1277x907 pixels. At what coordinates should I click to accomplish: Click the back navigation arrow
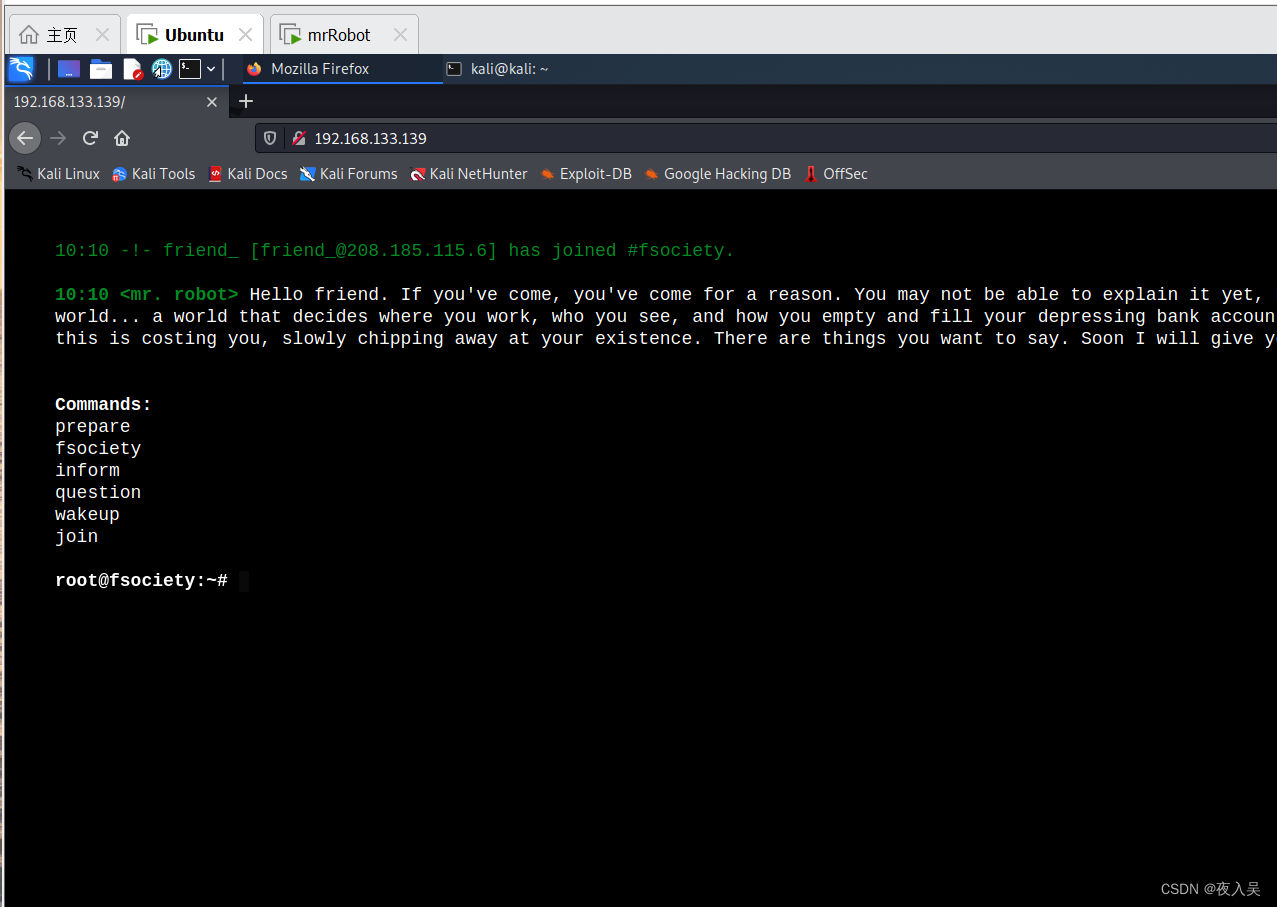pyautogui.click(x=24, y=137)
